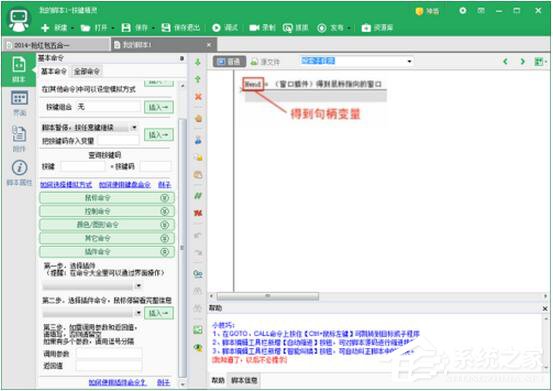Click the 录制 record camera icon
The width and height of the screenshot is (553, 391).
click(254, 28)
